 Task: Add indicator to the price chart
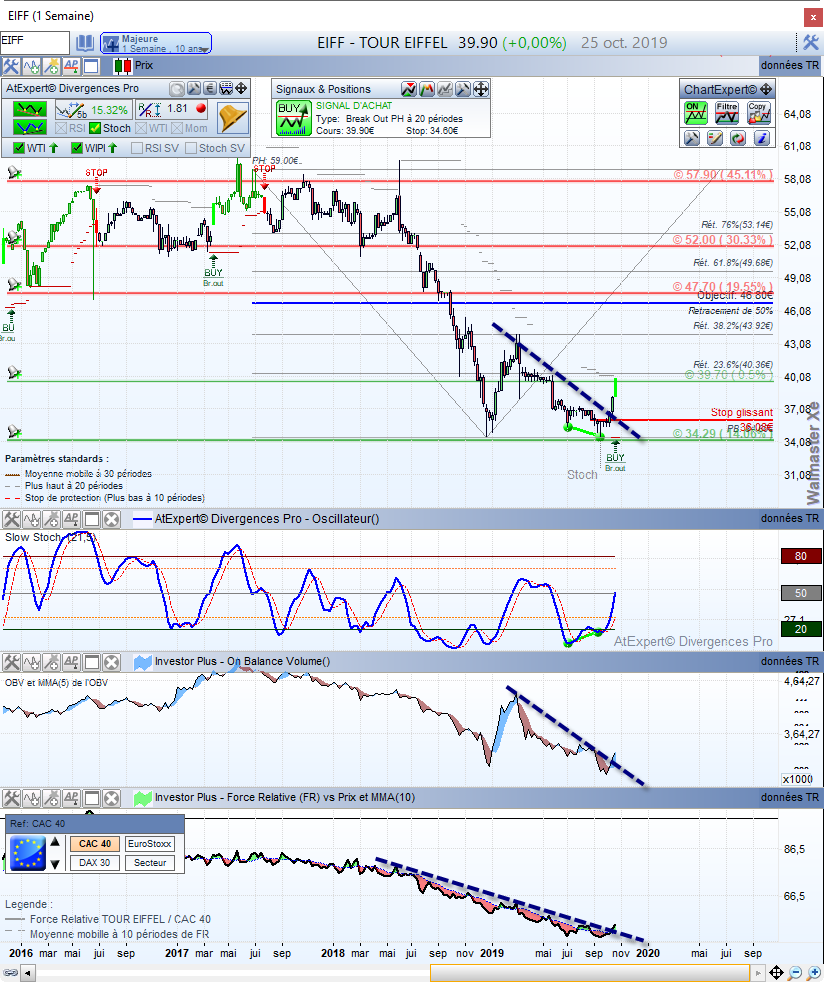31,66
